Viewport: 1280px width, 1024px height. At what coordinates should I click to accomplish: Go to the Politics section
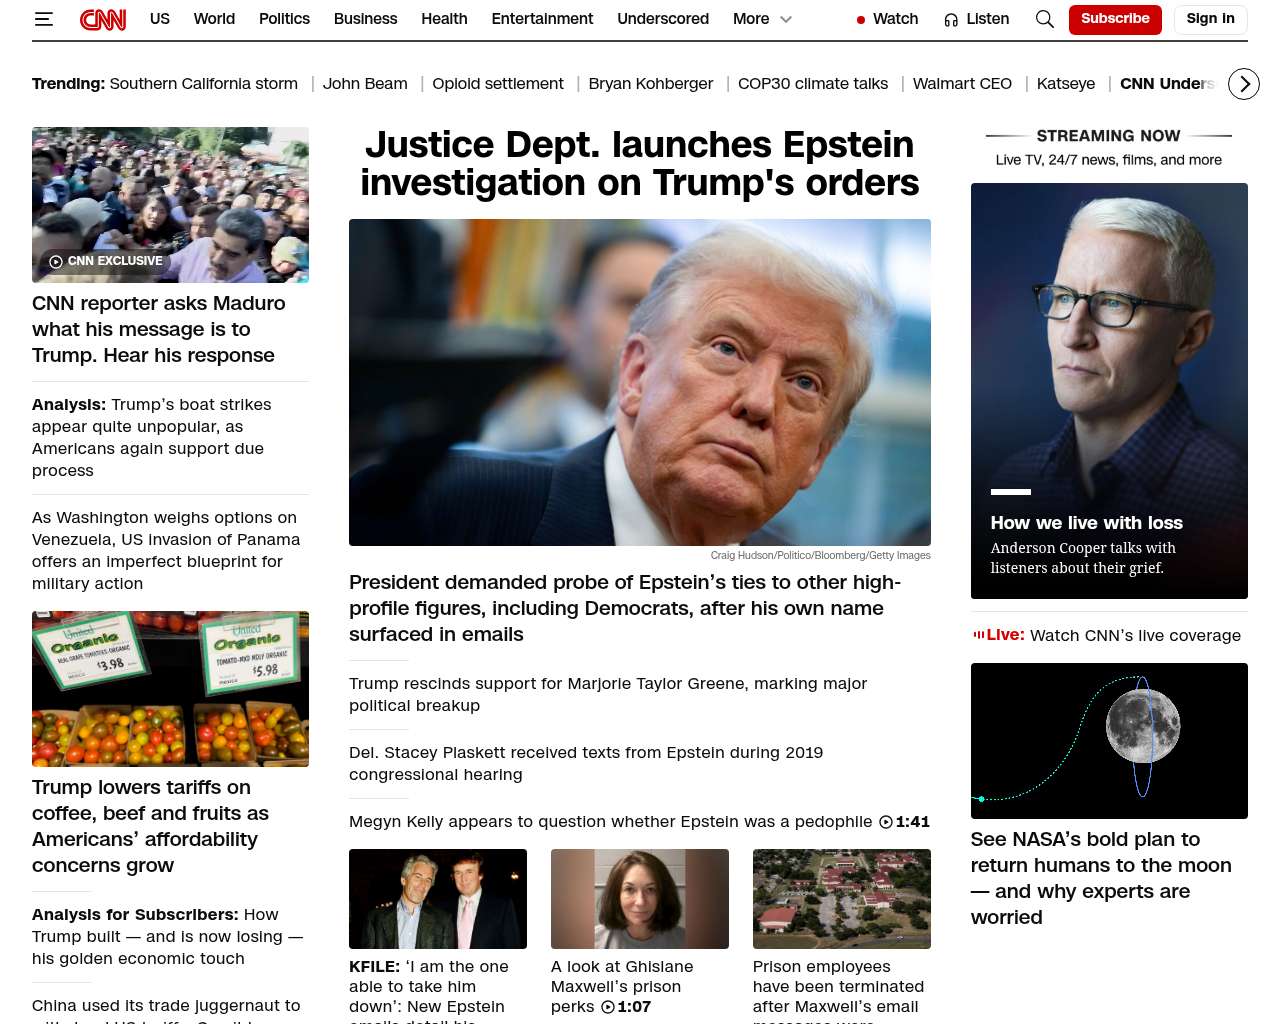[284, 19]
